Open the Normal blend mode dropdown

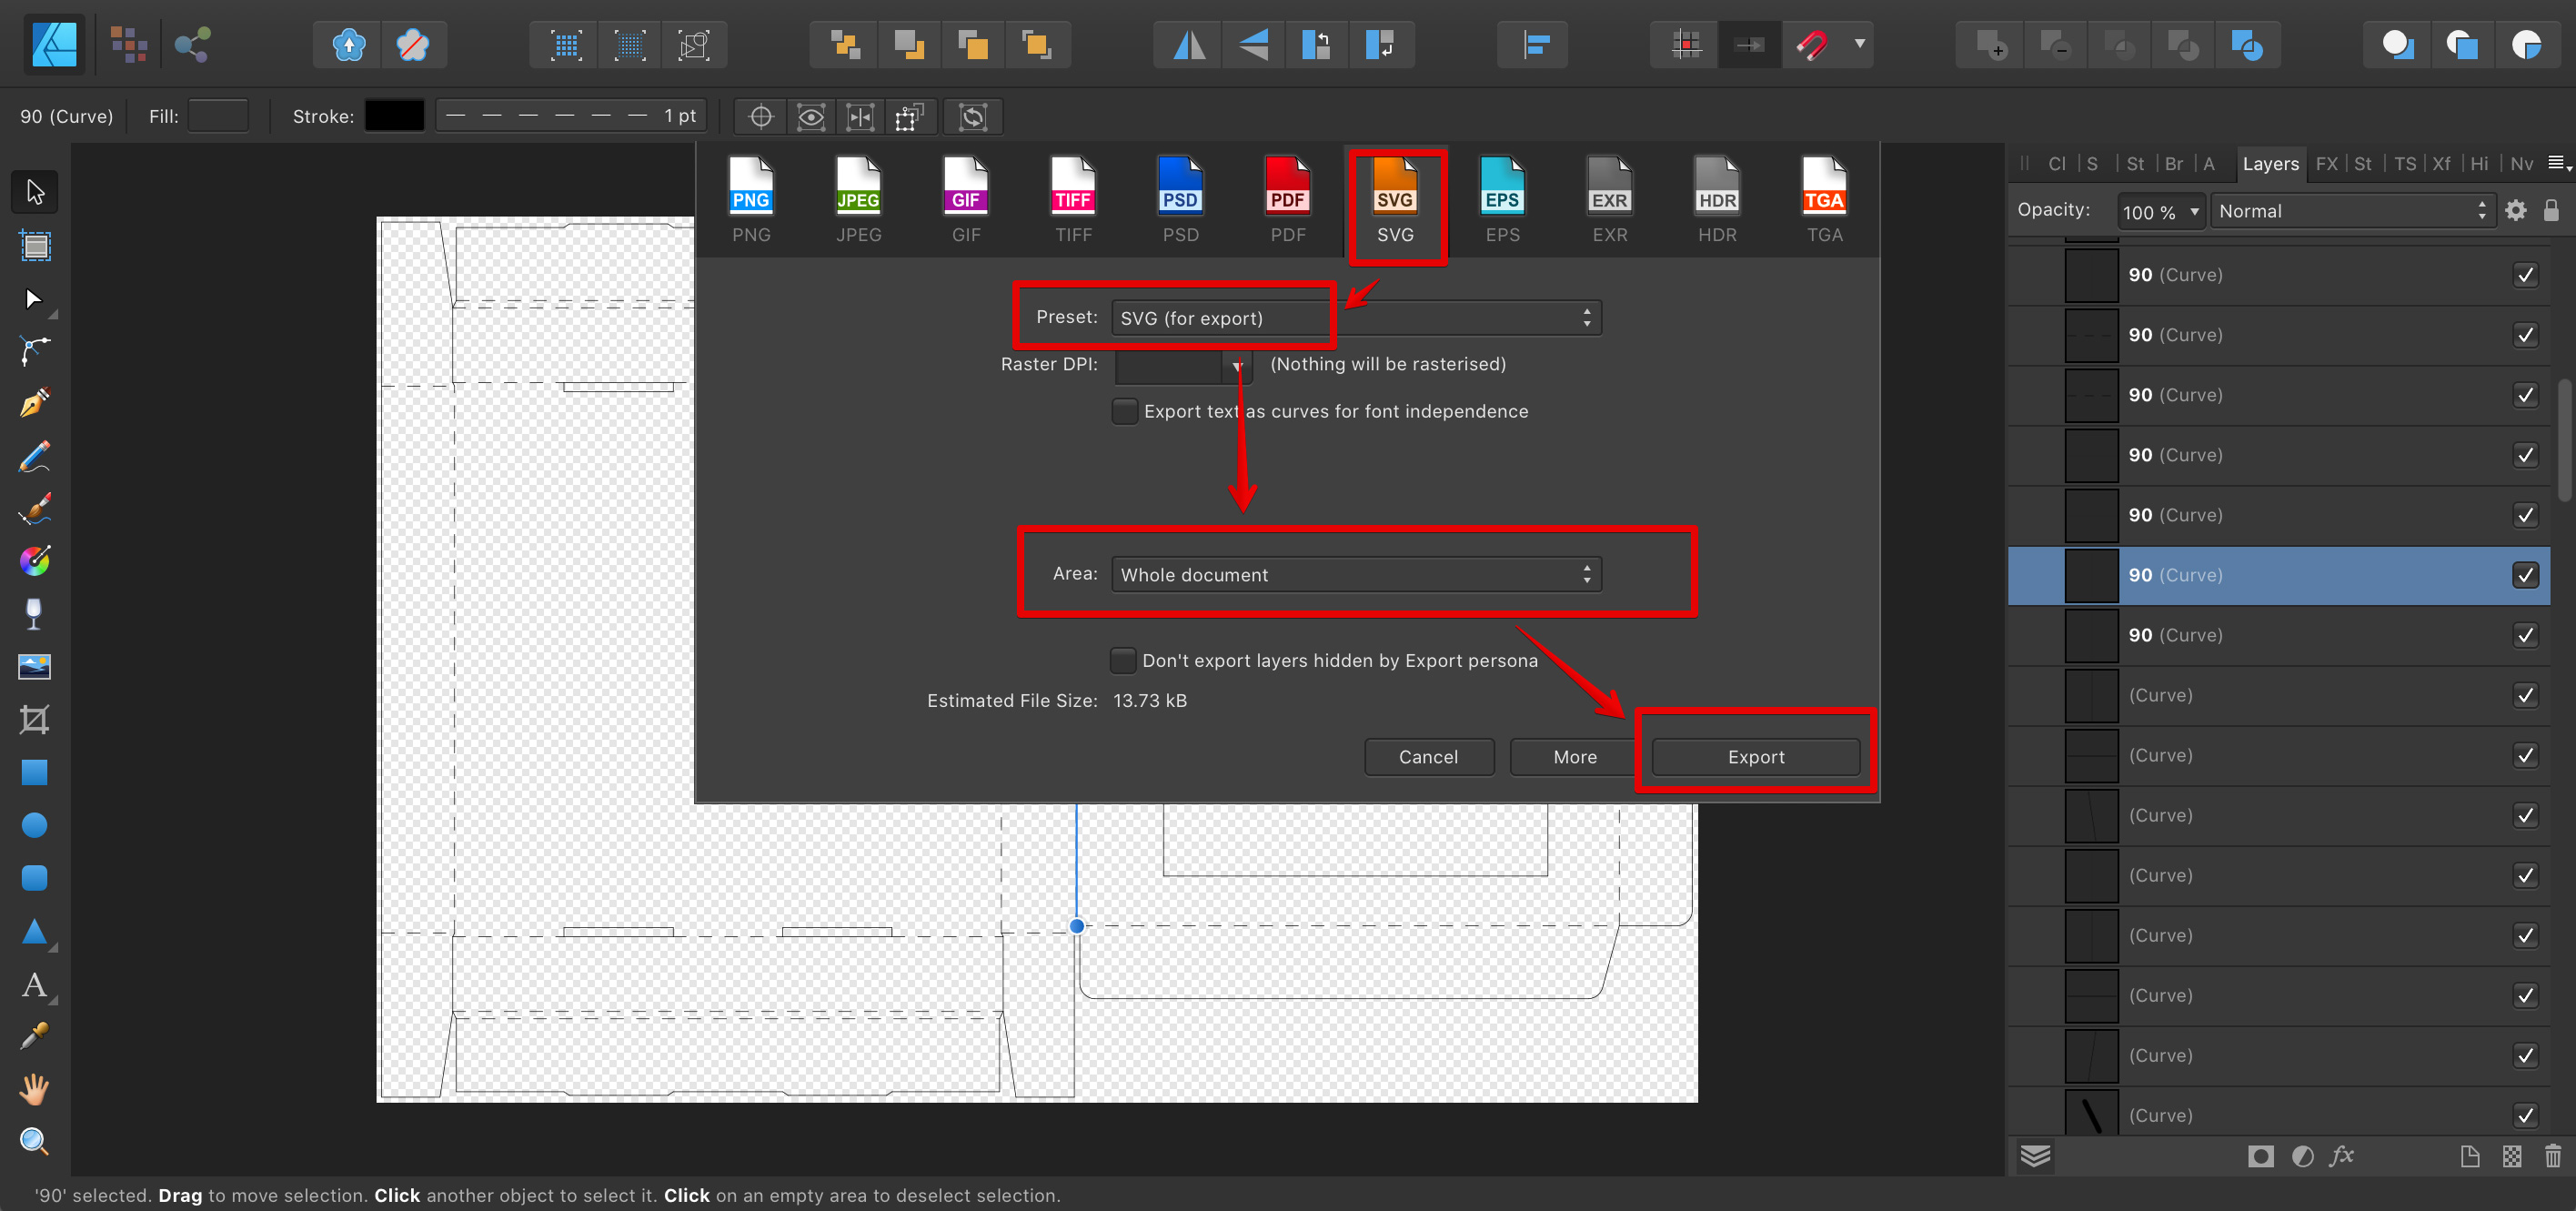pos(2353,211)
